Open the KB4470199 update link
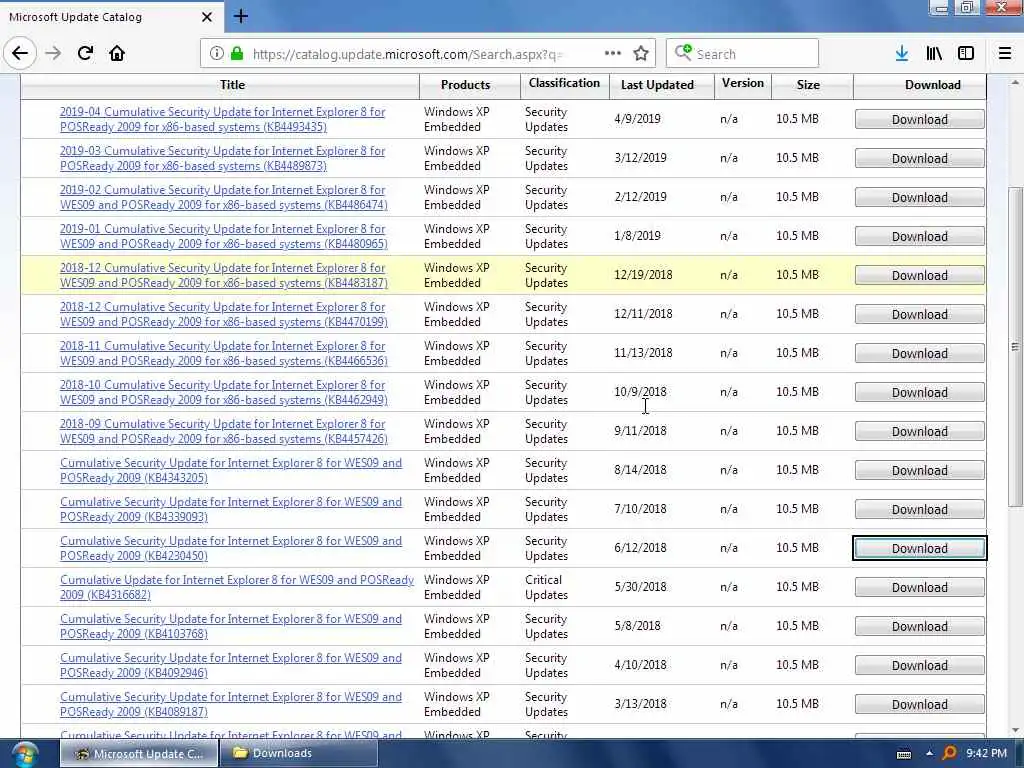Screen dimensions: 1024x768 coord(224,314)
